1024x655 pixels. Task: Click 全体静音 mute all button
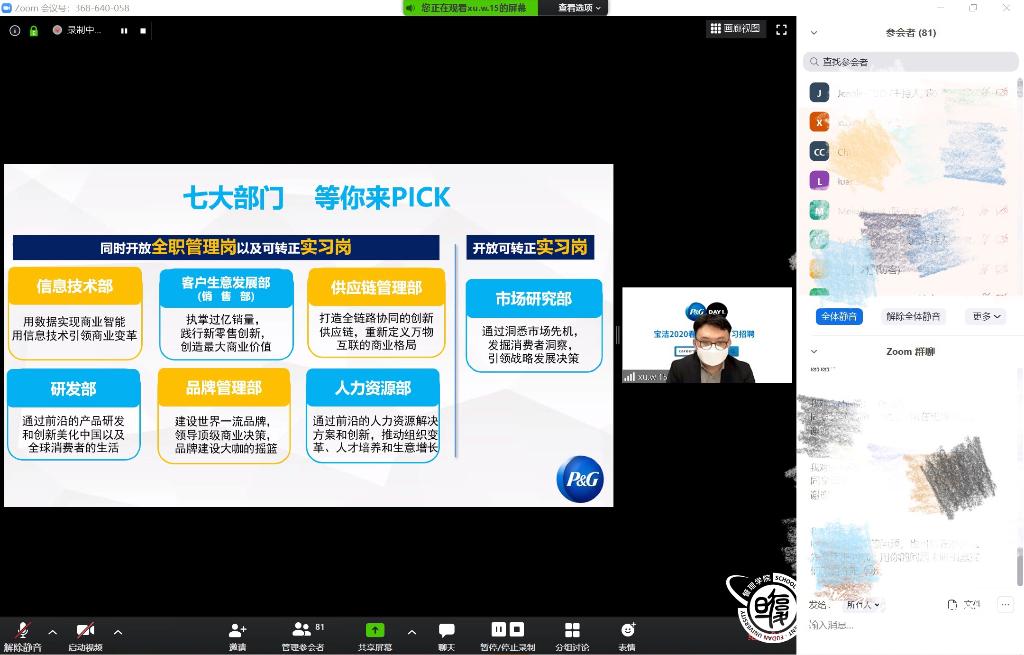click(x=839, y=317)
